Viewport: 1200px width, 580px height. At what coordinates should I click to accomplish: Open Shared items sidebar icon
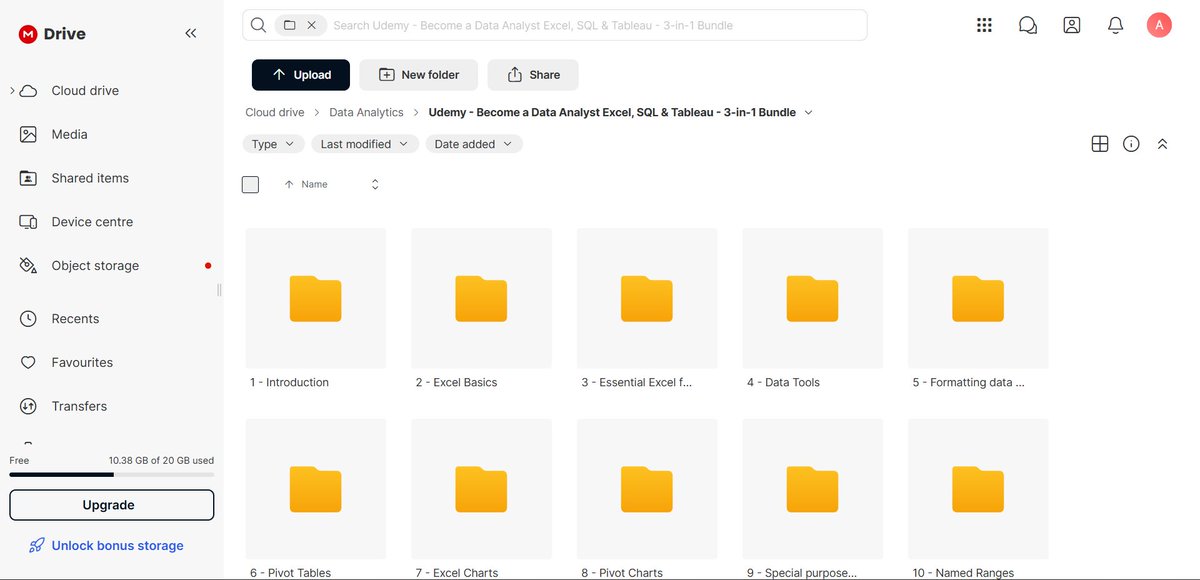pyautogui.click(x=29, y=178)
